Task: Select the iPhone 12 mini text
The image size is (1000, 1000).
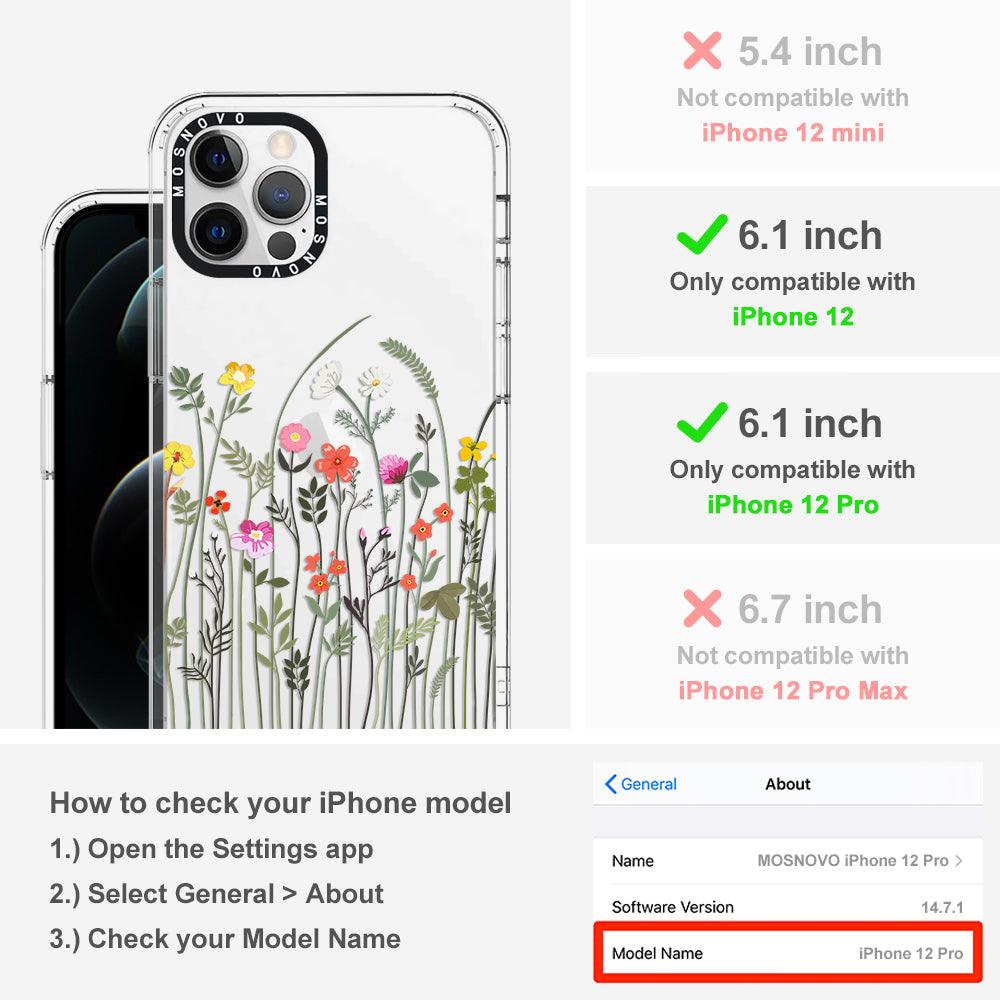Action: (793, 133)
